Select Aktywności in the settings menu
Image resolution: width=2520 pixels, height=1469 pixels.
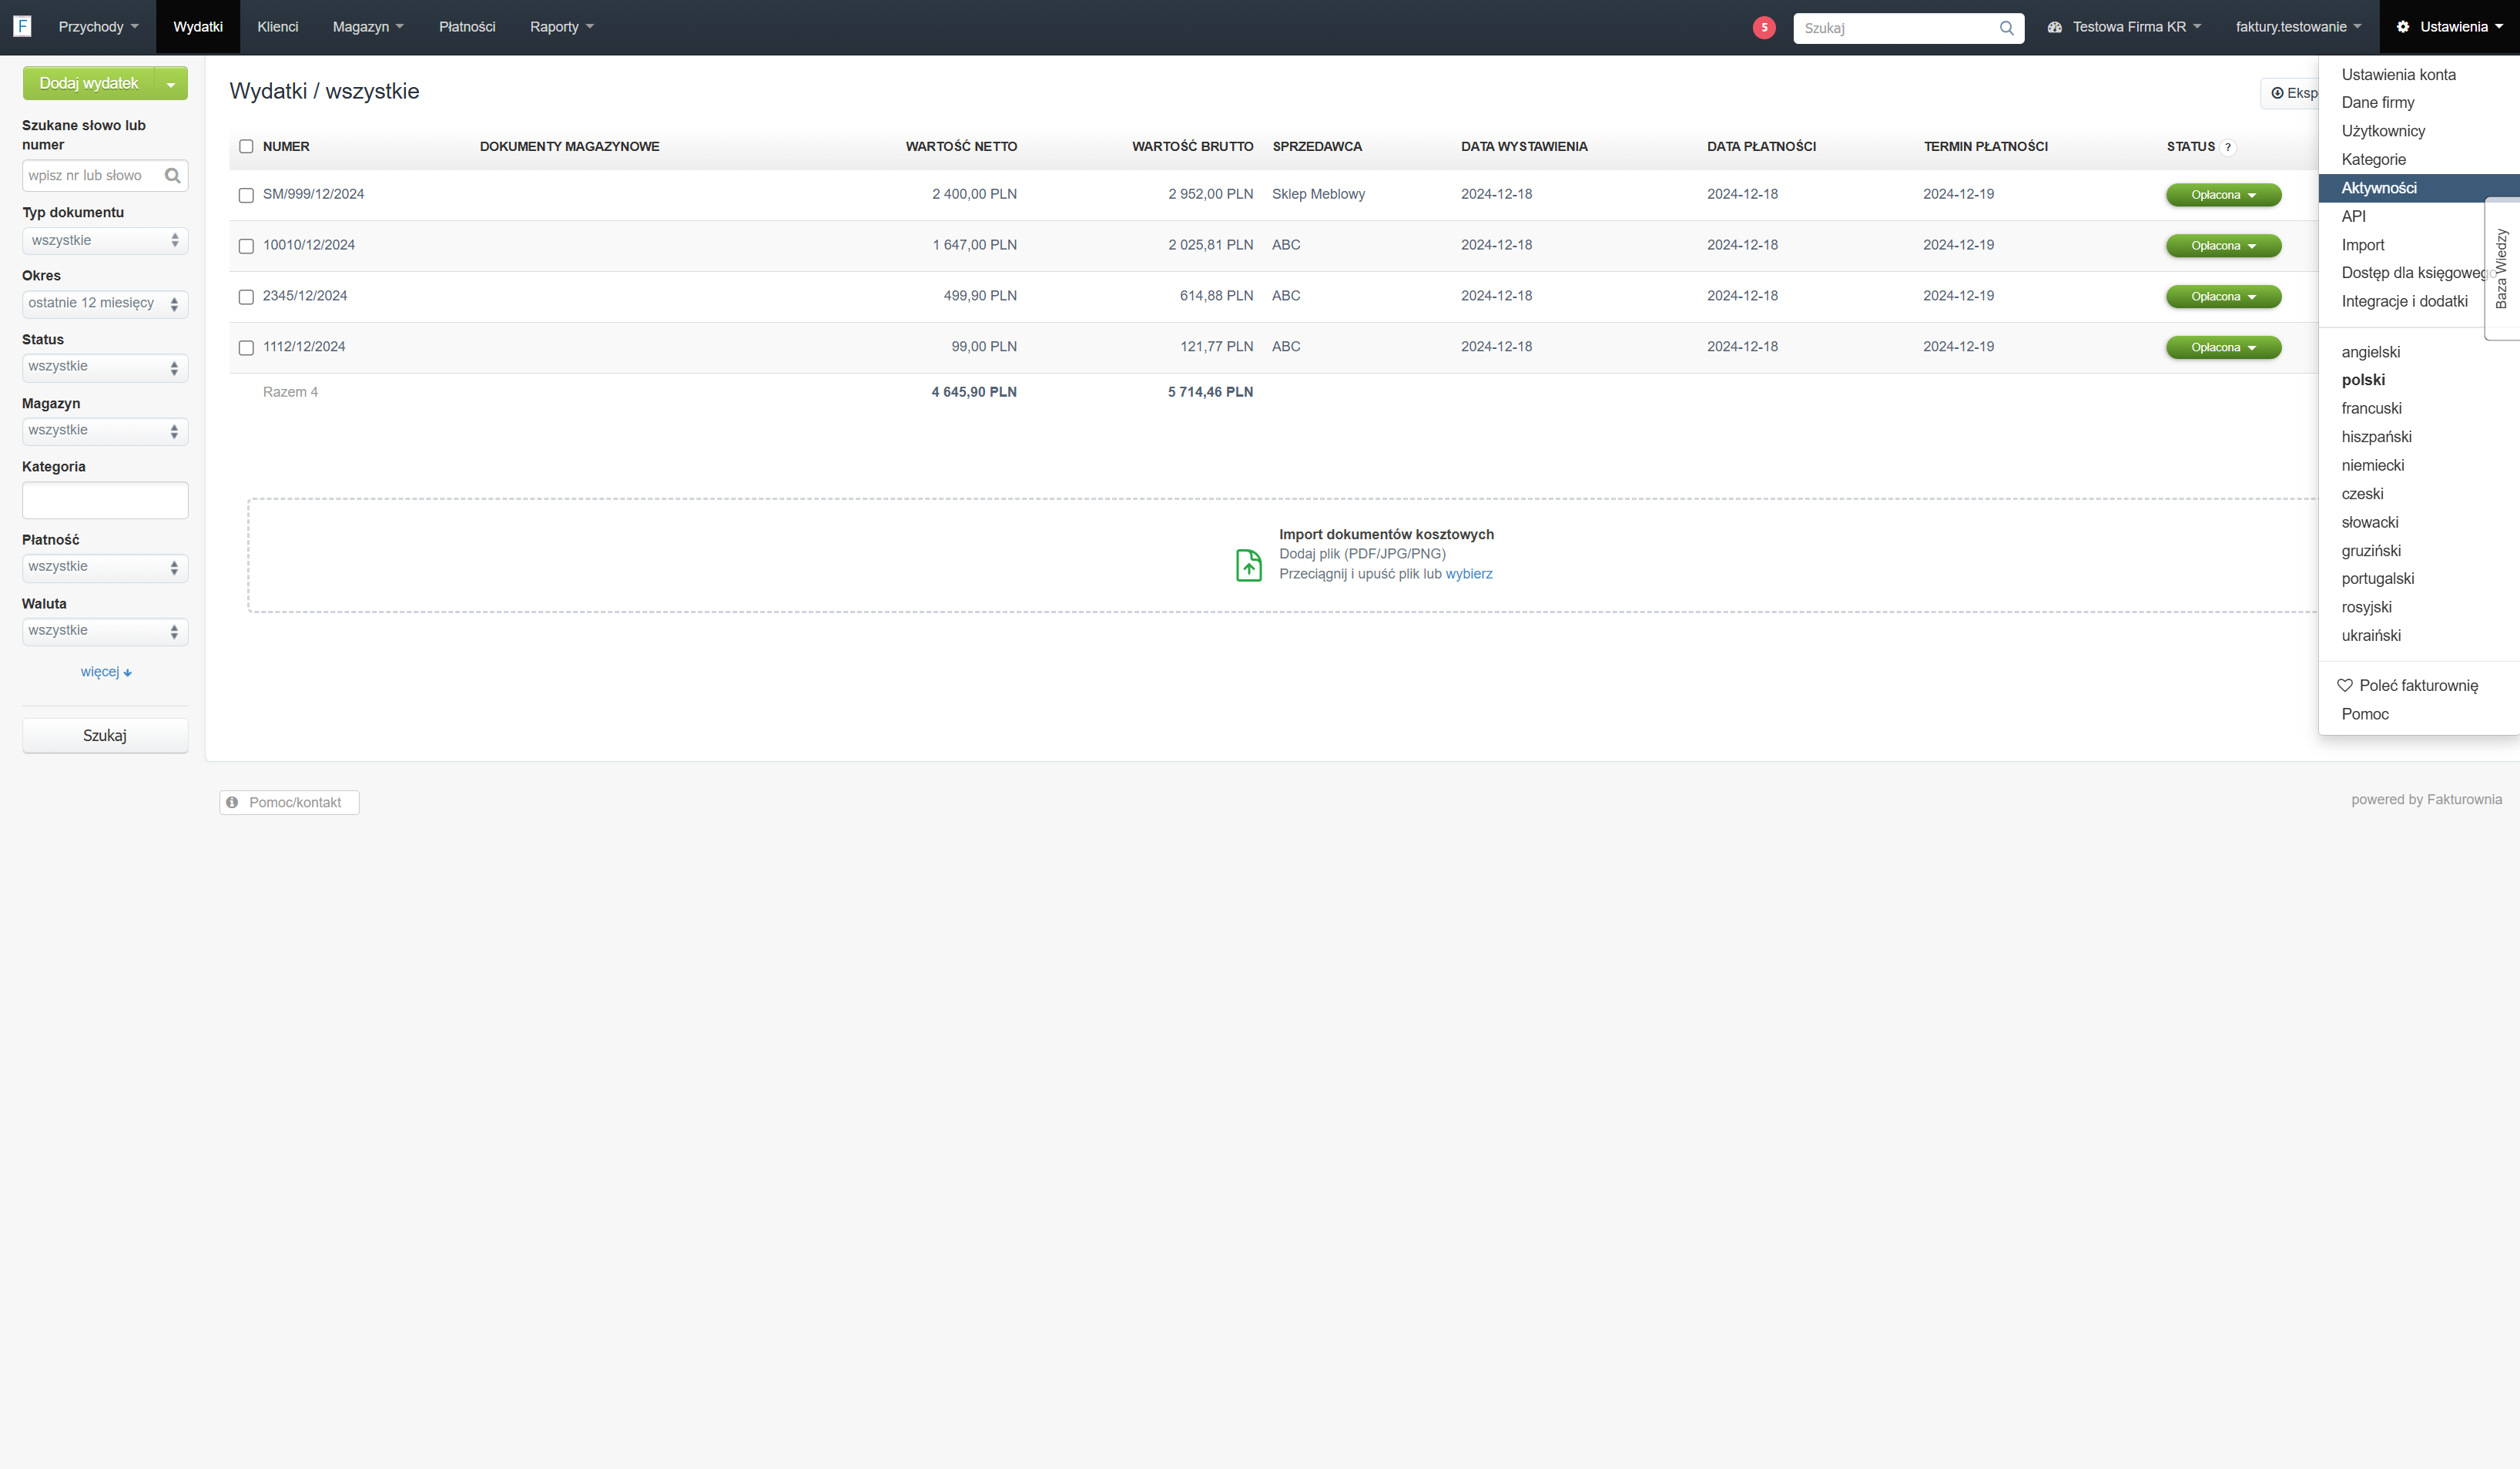[x=2418, y=188]
